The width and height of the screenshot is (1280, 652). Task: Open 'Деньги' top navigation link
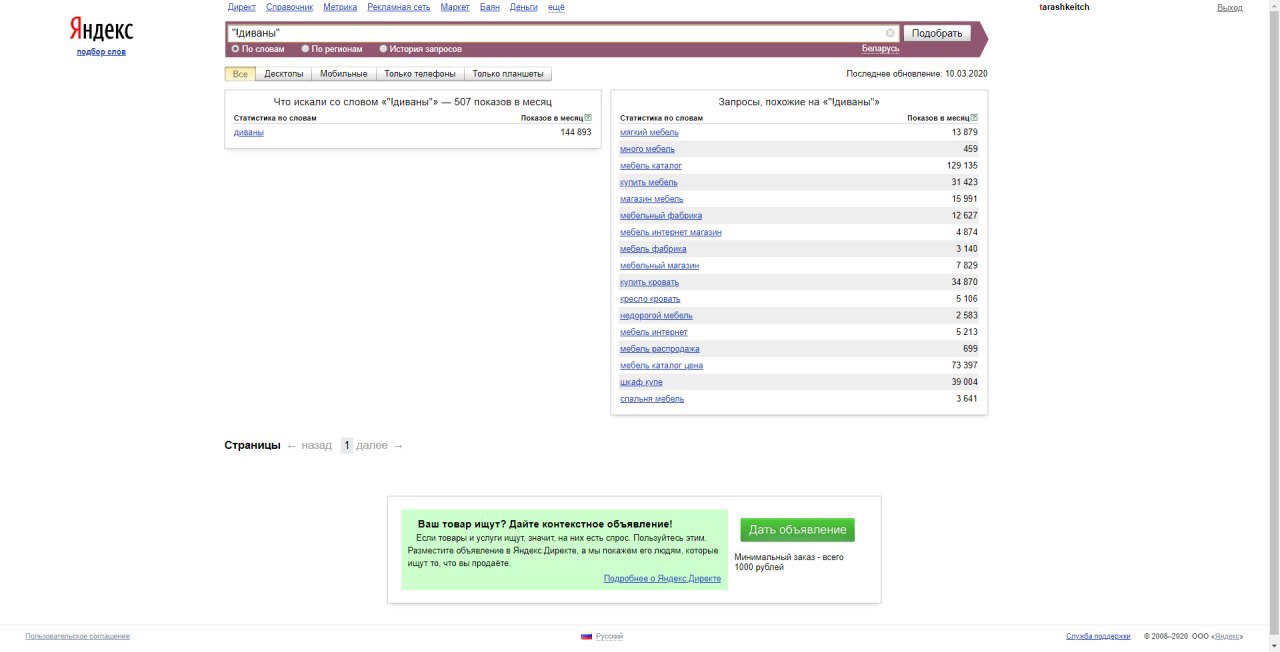[x=523, y=7]
